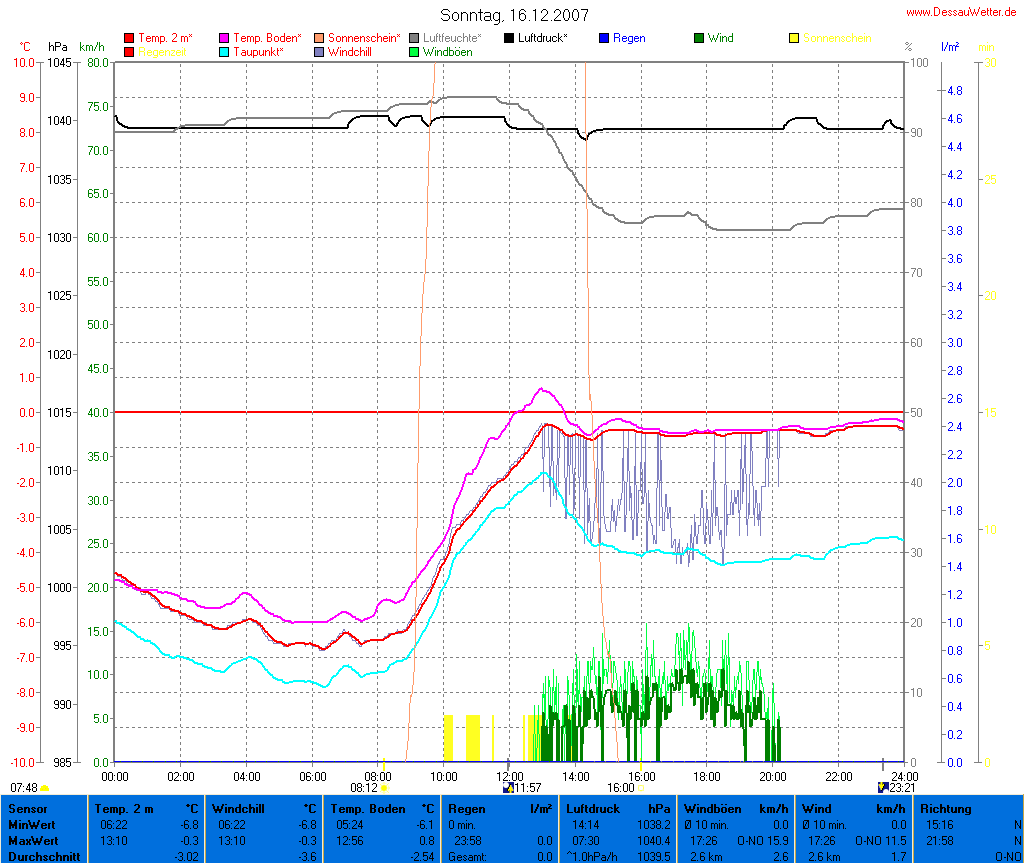1024x863 pixels.
Task: Click the magenta Temp. Boden color swatch
Action: pos(224,38)
